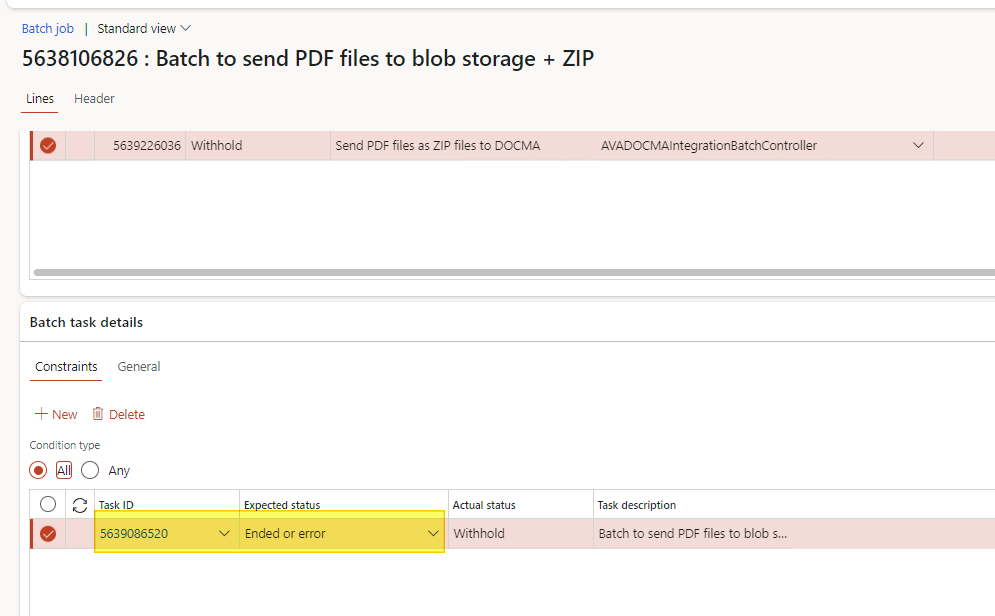
Task: Select the Constraints tab
Action: [66, 367]
